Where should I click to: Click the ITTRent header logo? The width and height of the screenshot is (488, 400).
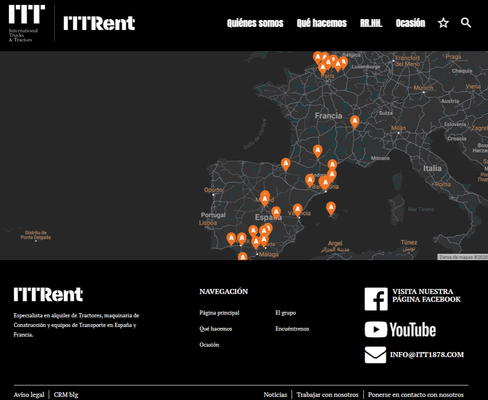coord(99,23)
